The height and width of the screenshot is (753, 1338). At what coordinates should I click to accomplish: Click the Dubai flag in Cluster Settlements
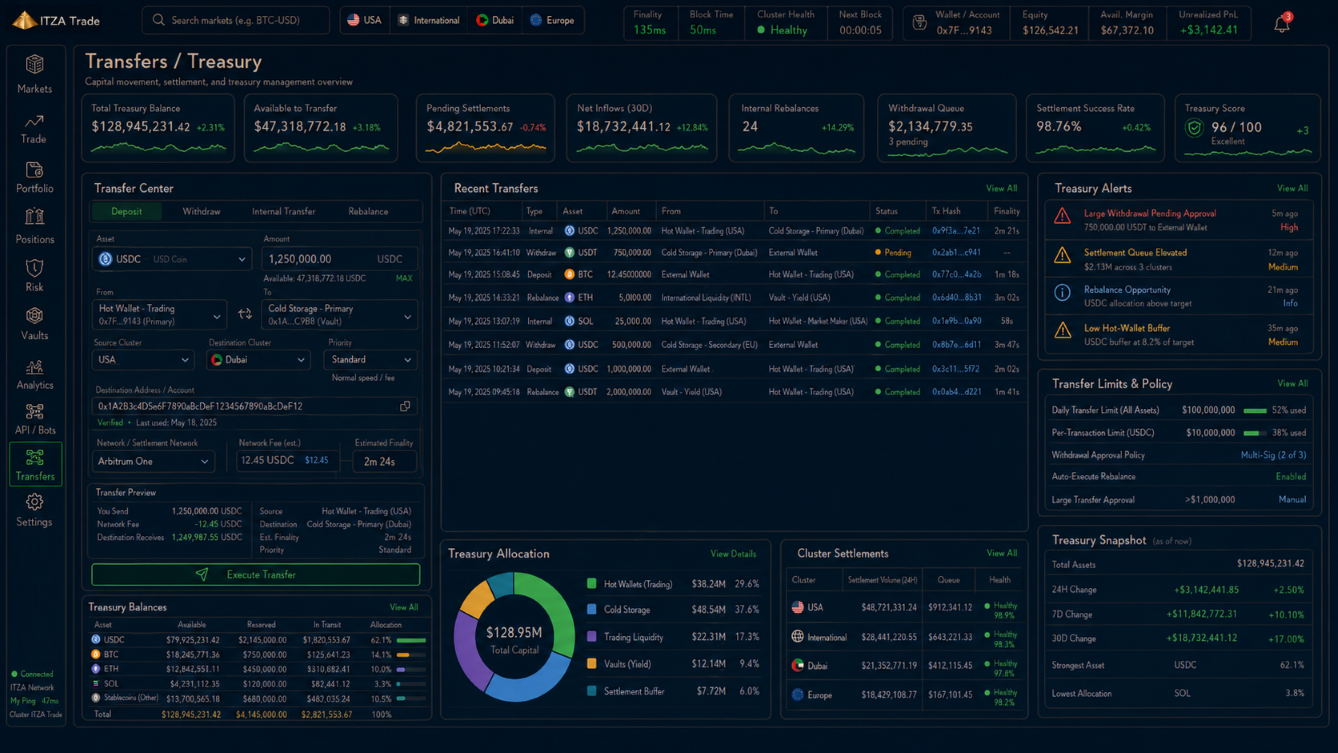(x=797, y=665)
